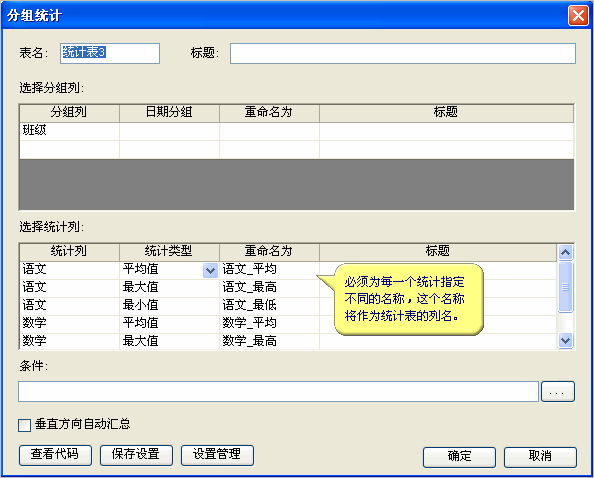Click the scroll up arrow in statistics list
The width and height of the screenshot is (594, 478).
pos(565,252)
